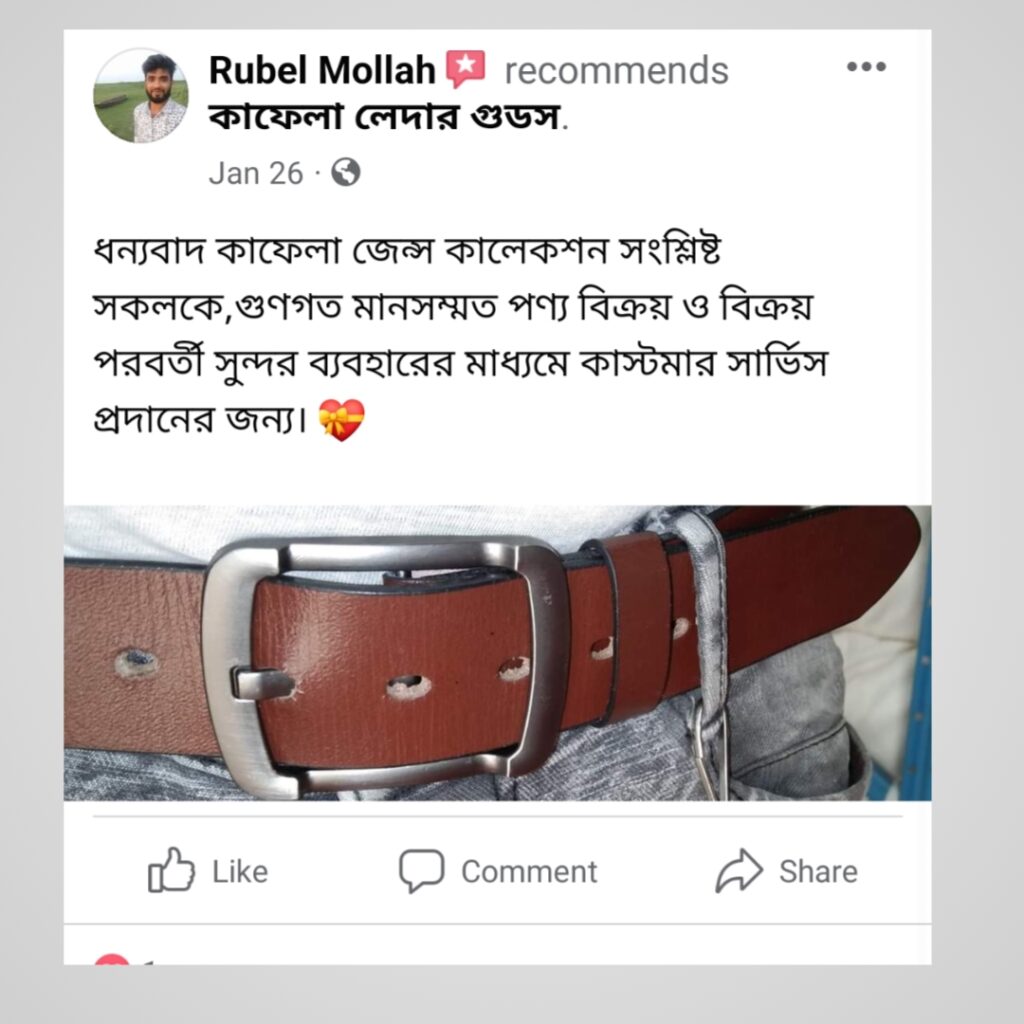Click the speech bubble Comment icon
This screenshot has height=1024, width=1024.
coord(421,871)
